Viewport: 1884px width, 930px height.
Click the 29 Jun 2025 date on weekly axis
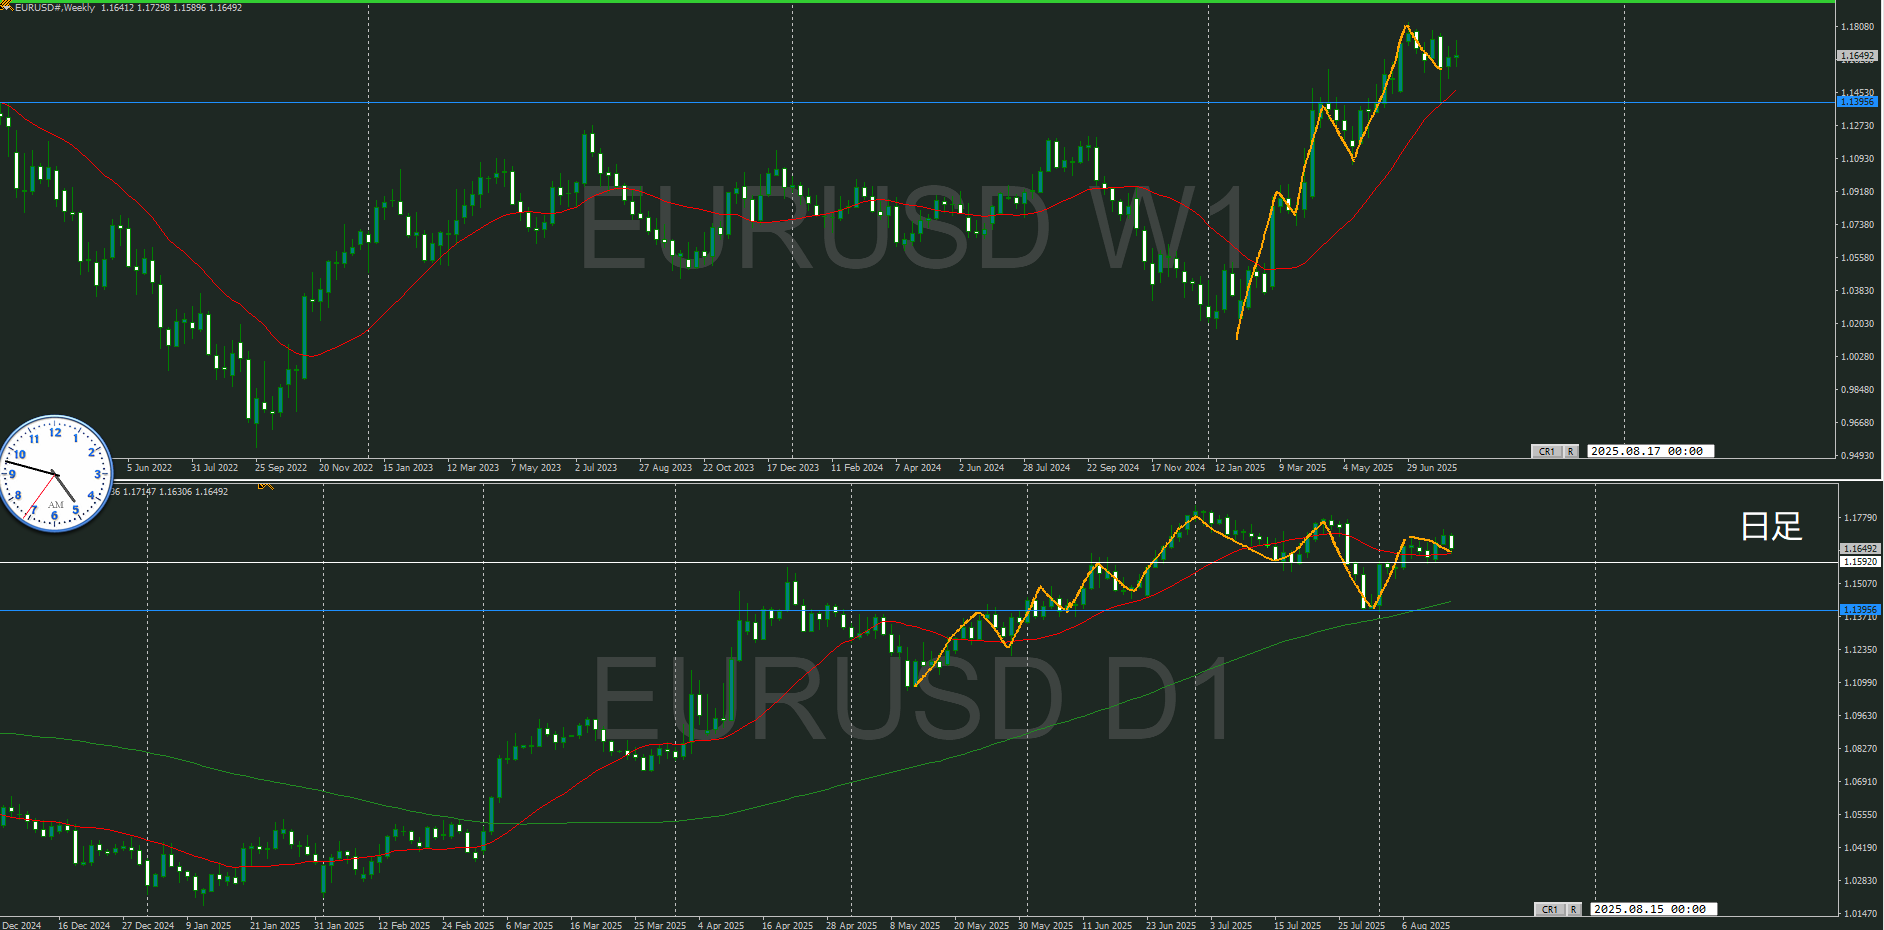pos(1432,468)
